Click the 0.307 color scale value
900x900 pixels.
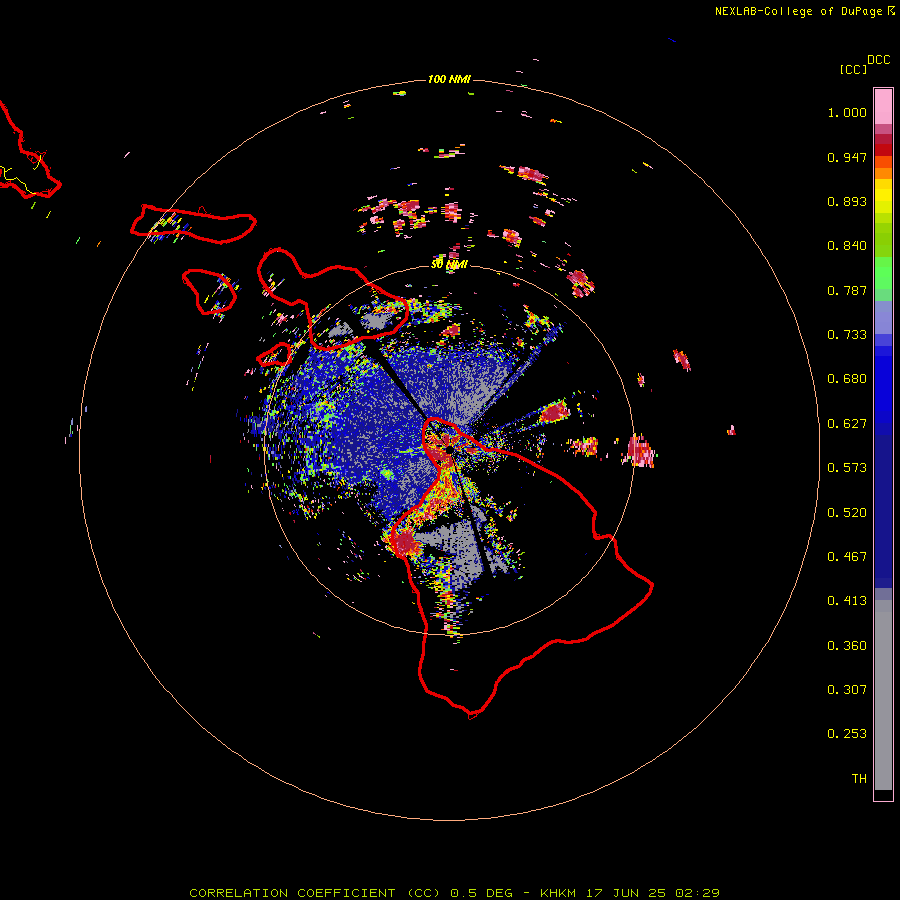pyautogui.click(x=847, y=690)
